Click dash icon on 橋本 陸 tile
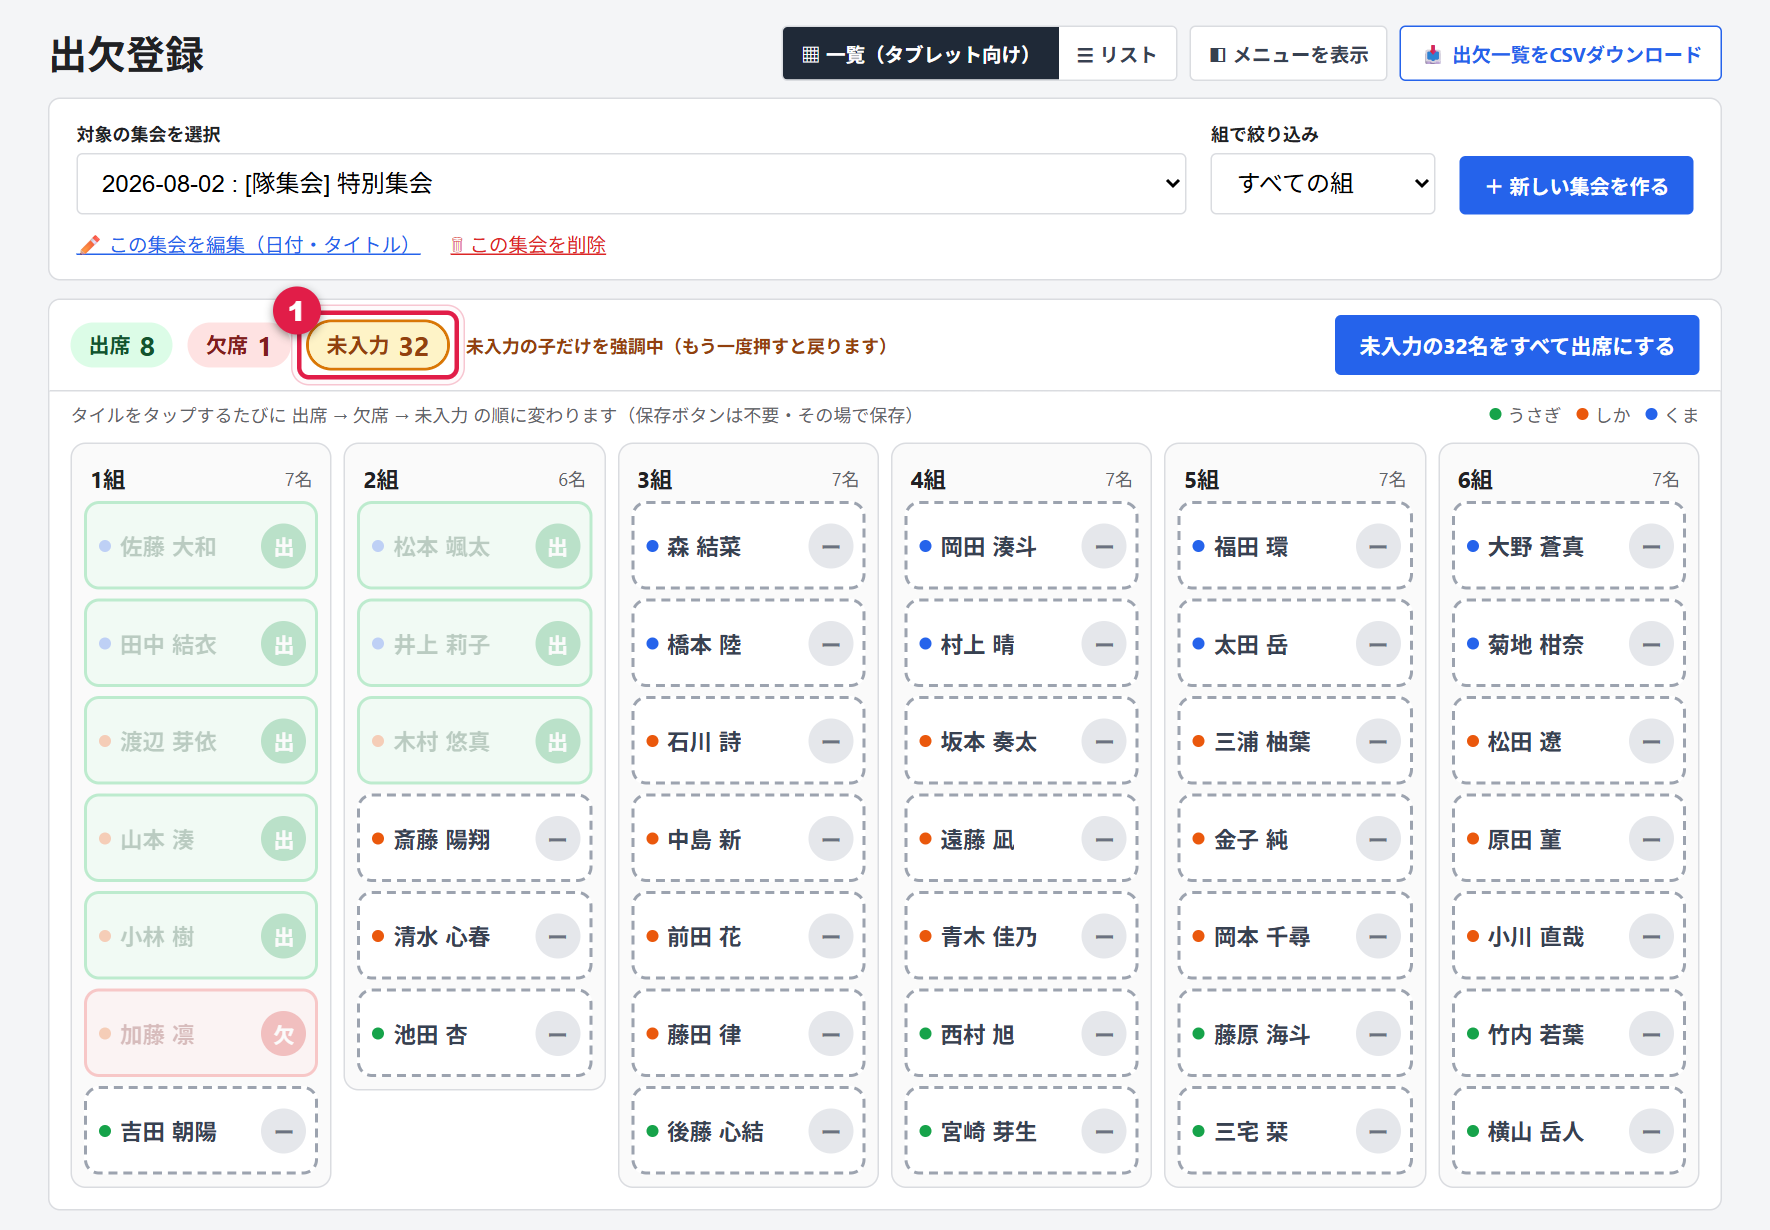 (831, 645)
